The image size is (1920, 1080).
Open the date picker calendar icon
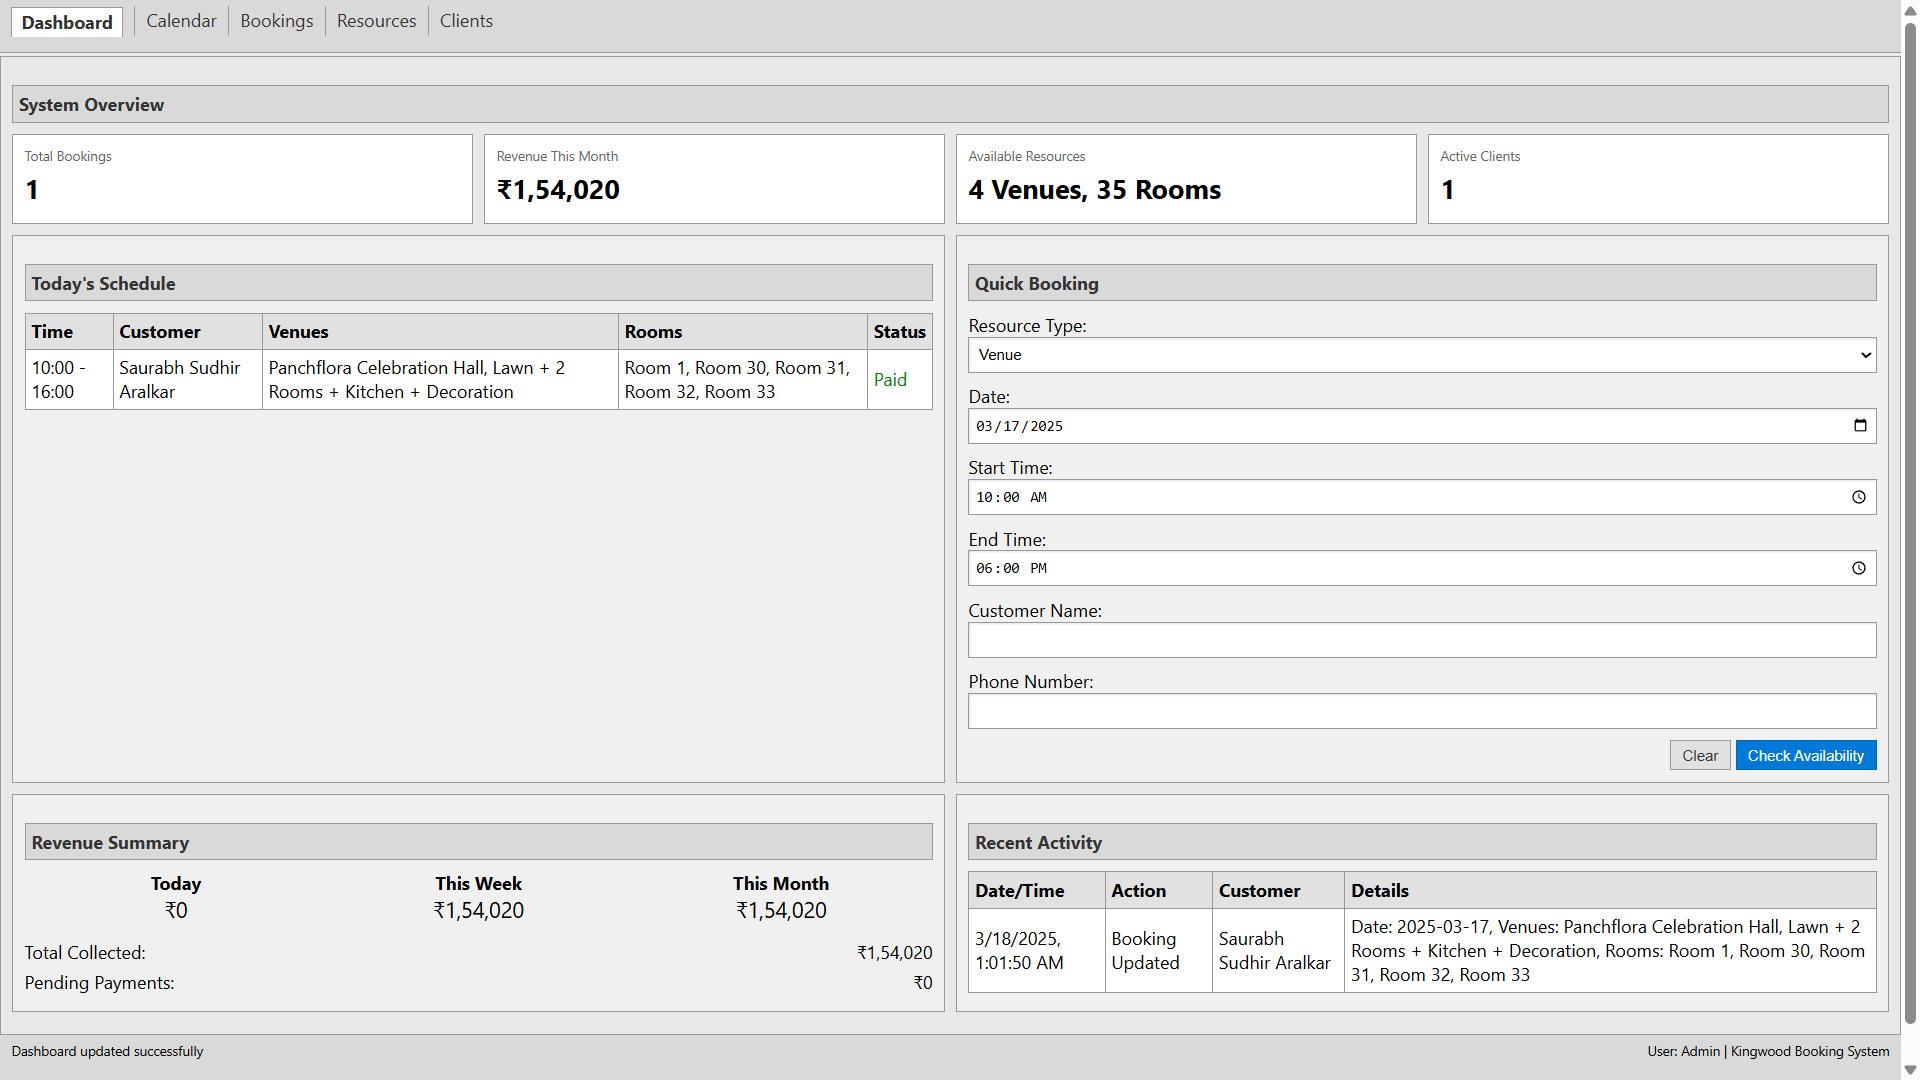pyautogui.click(x=1860, y=426)
